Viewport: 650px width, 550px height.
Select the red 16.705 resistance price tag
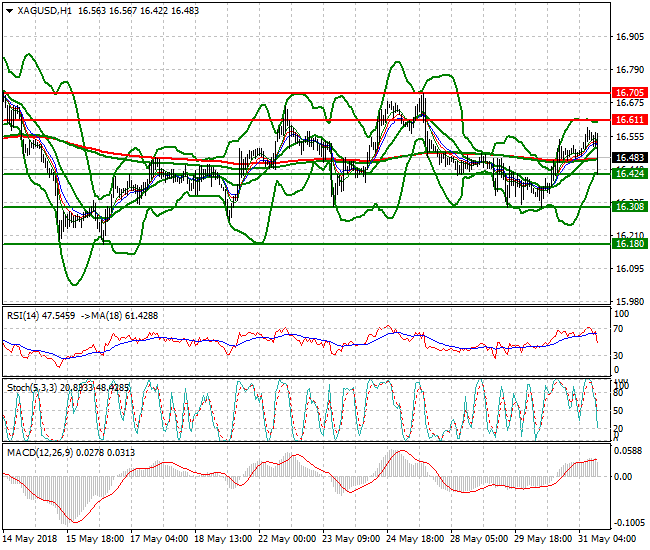pyautogui.click(x=628, y=92)
